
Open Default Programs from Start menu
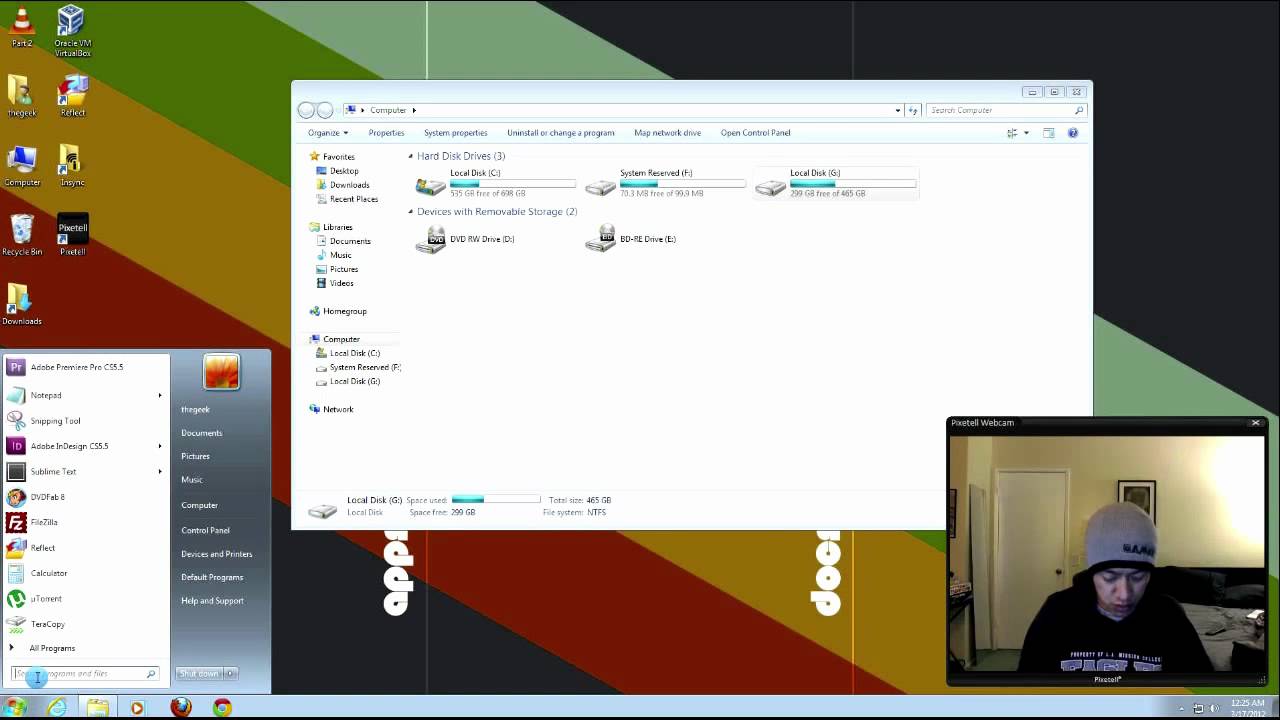click(212, 577)
